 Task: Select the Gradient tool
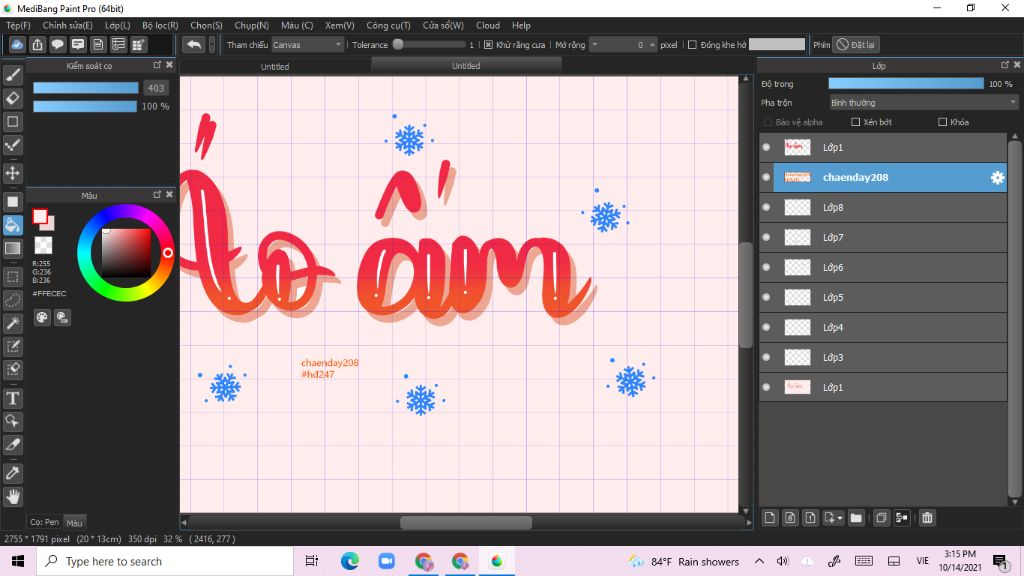click(x=12, y=248)
